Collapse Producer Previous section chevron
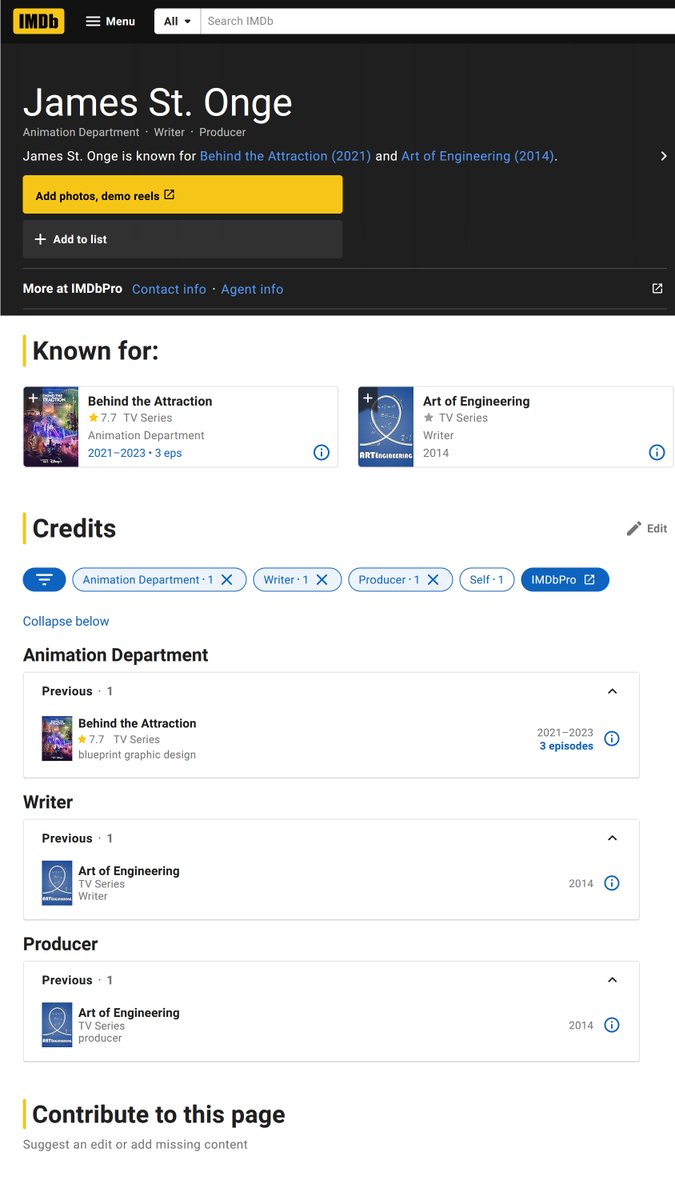Image resolution: width=675 pixels, height=1200 pixels. point(612,980)
